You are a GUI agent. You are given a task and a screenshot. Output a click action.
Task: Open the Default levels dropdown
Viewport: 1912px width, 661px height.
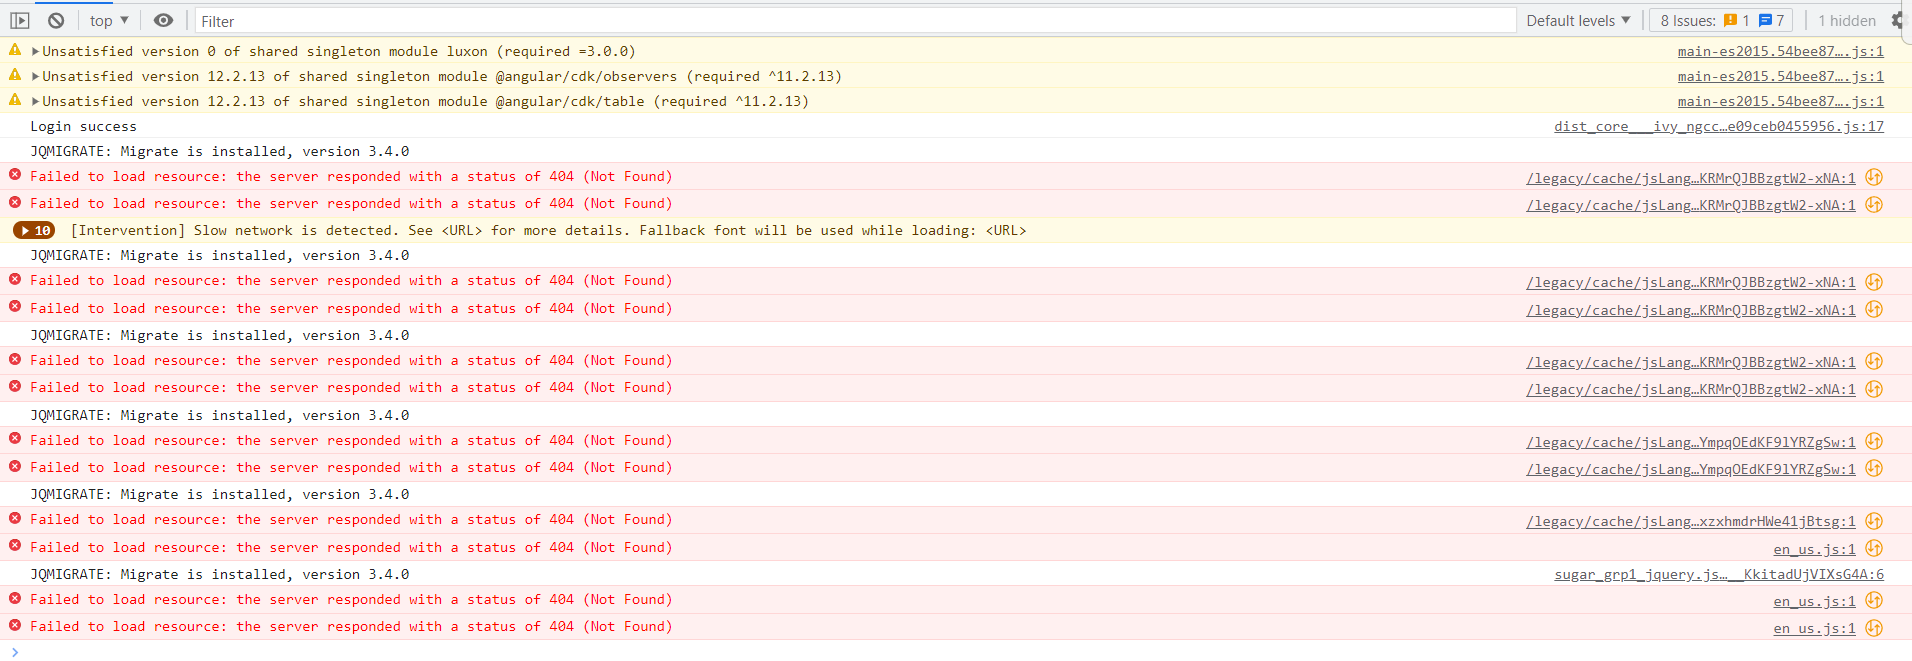[1577, 20]
